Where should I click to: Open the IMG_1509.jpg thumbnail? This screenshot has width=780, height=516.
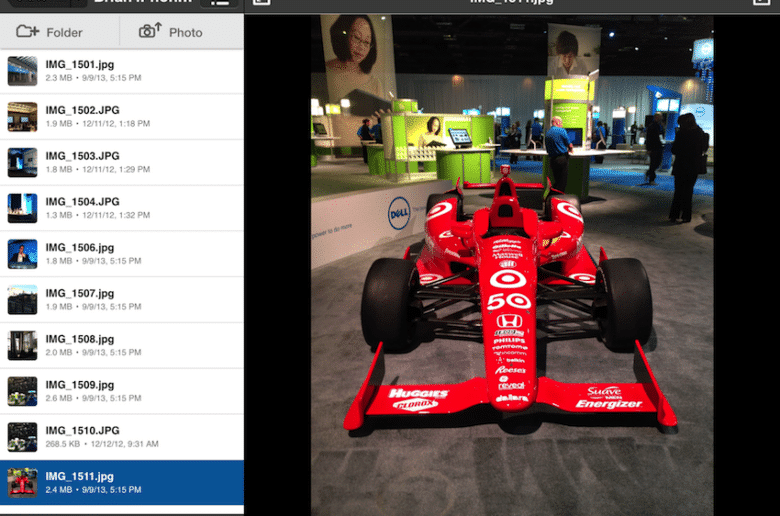tap(22, 391)
